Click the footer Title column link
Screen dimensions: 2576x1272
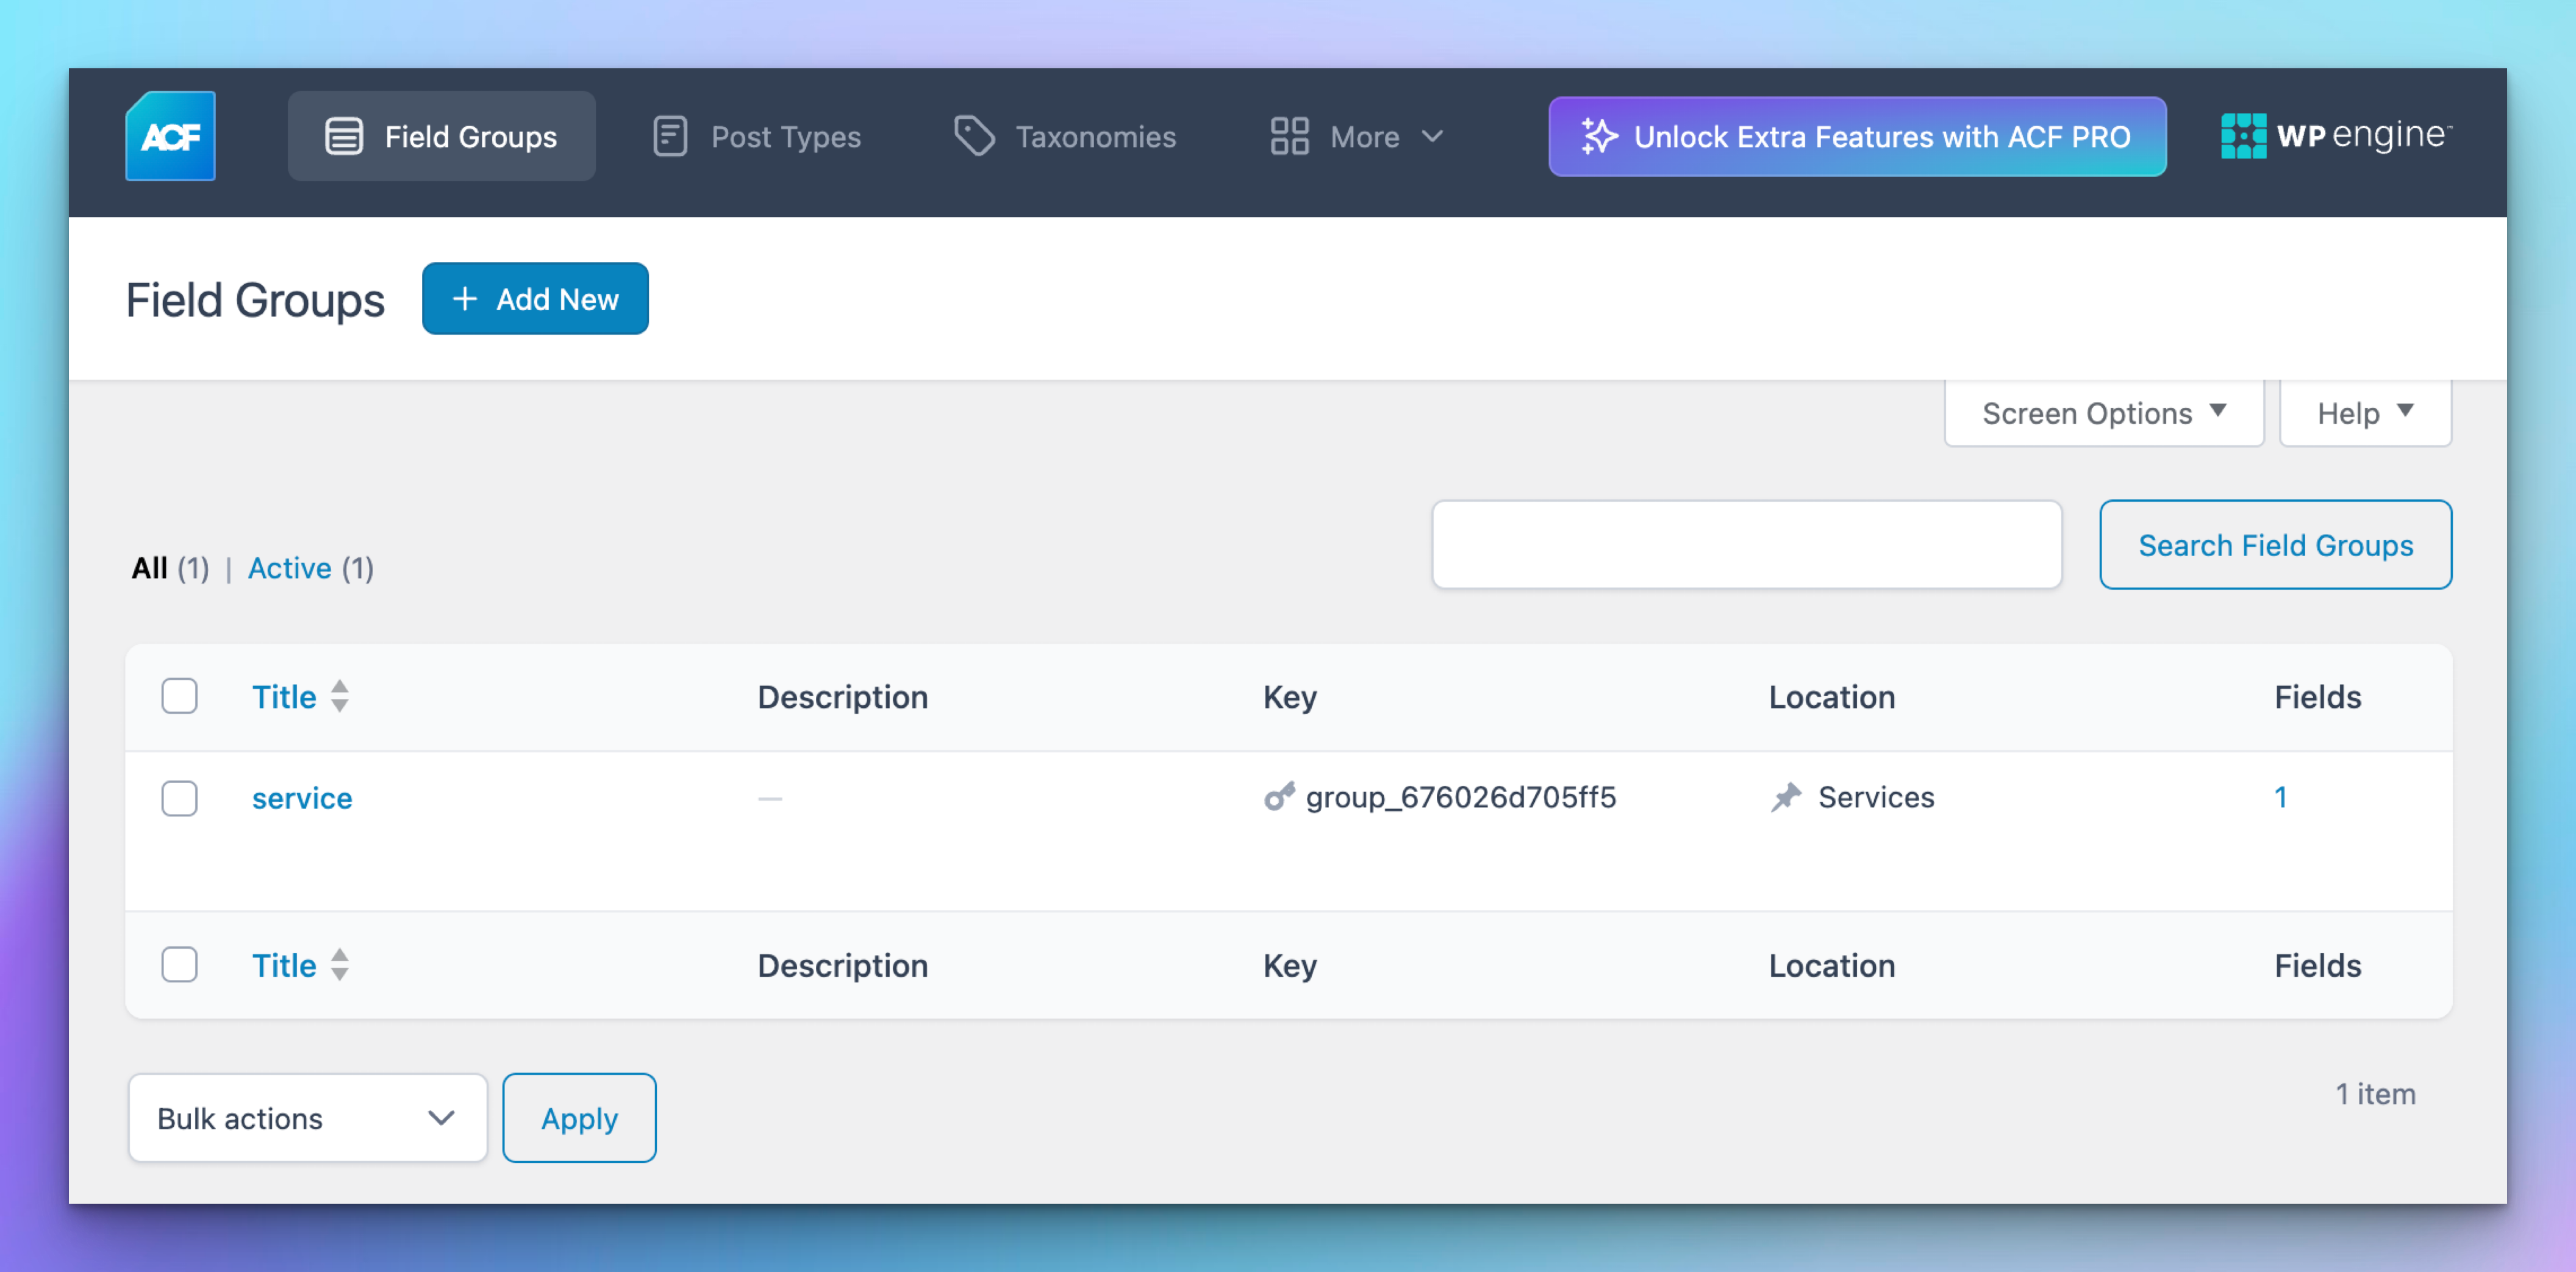284,965
